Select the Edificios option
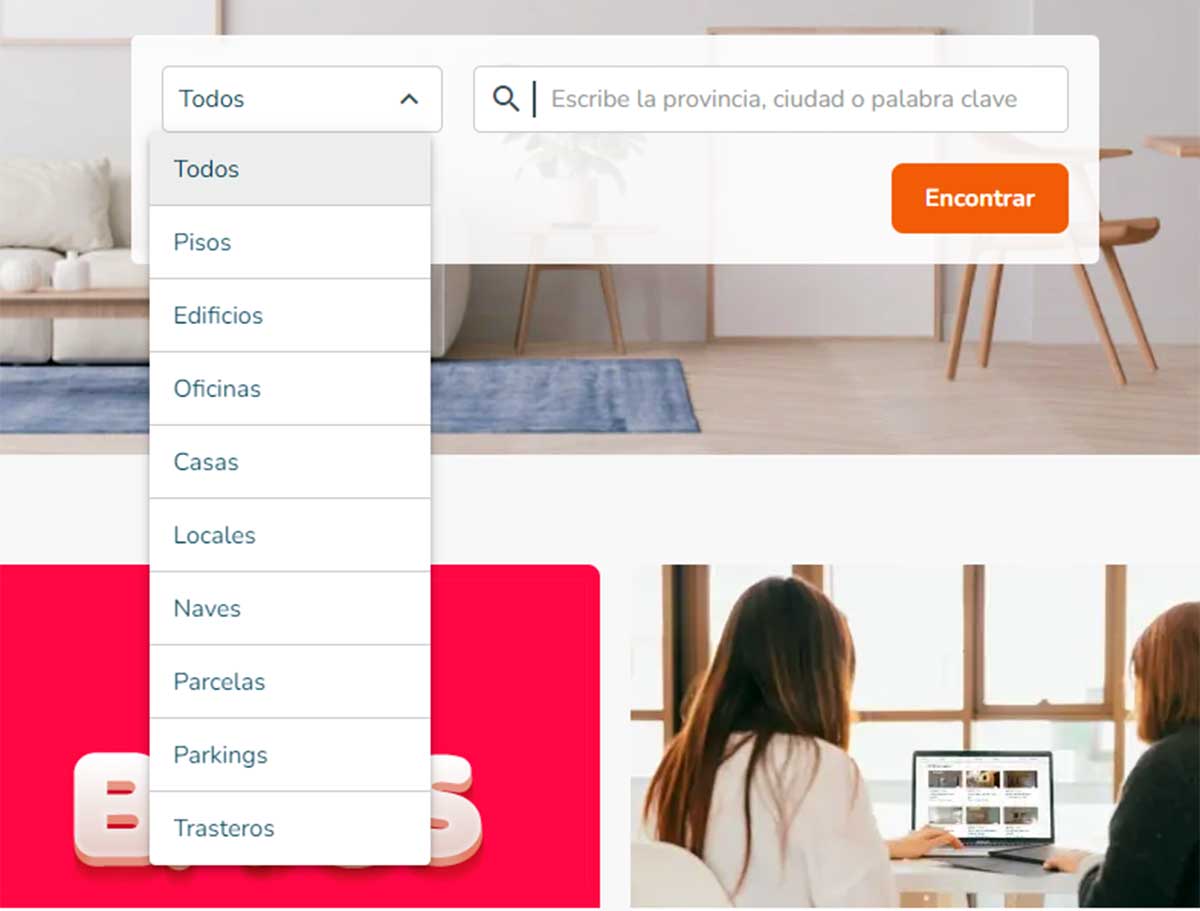1200x911 pixels. (290, 315)
